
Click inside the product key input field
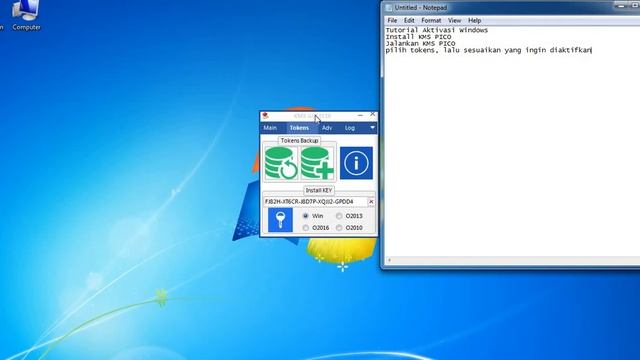315,202
